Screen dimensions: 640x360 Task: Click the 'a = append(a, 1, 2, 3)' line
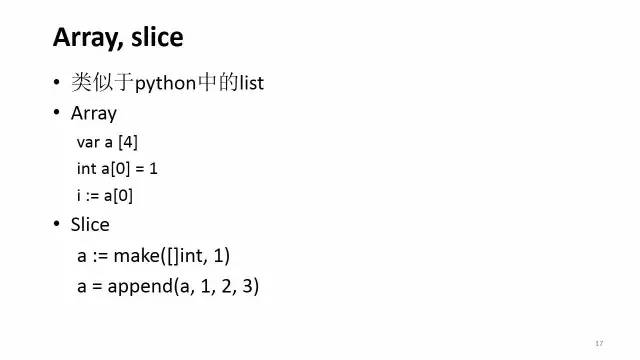168,286
